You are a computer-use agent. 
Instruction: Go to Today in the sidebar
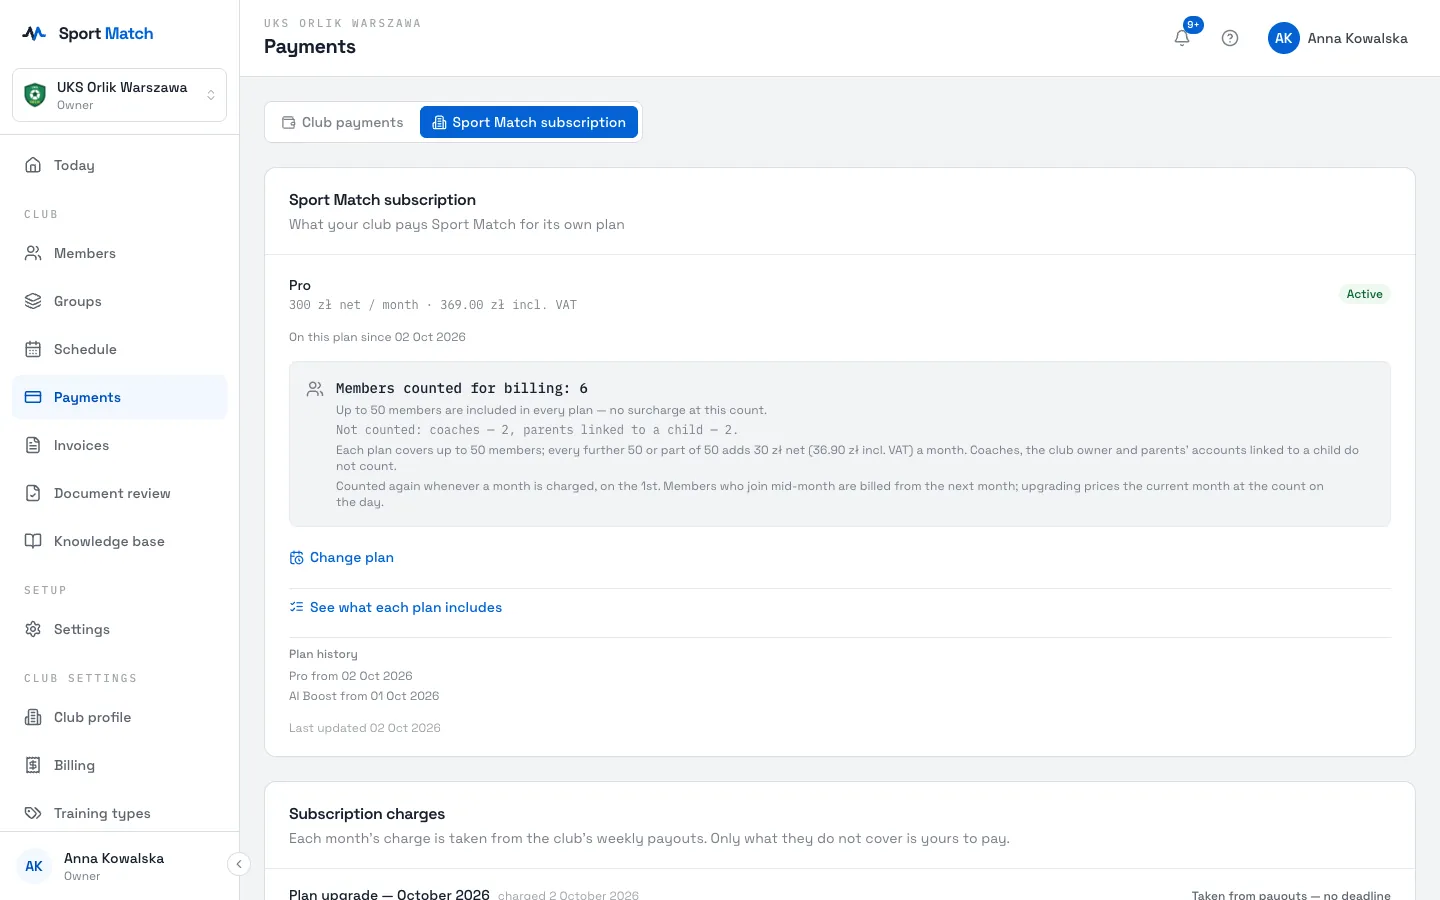click(x=119, y=165)
